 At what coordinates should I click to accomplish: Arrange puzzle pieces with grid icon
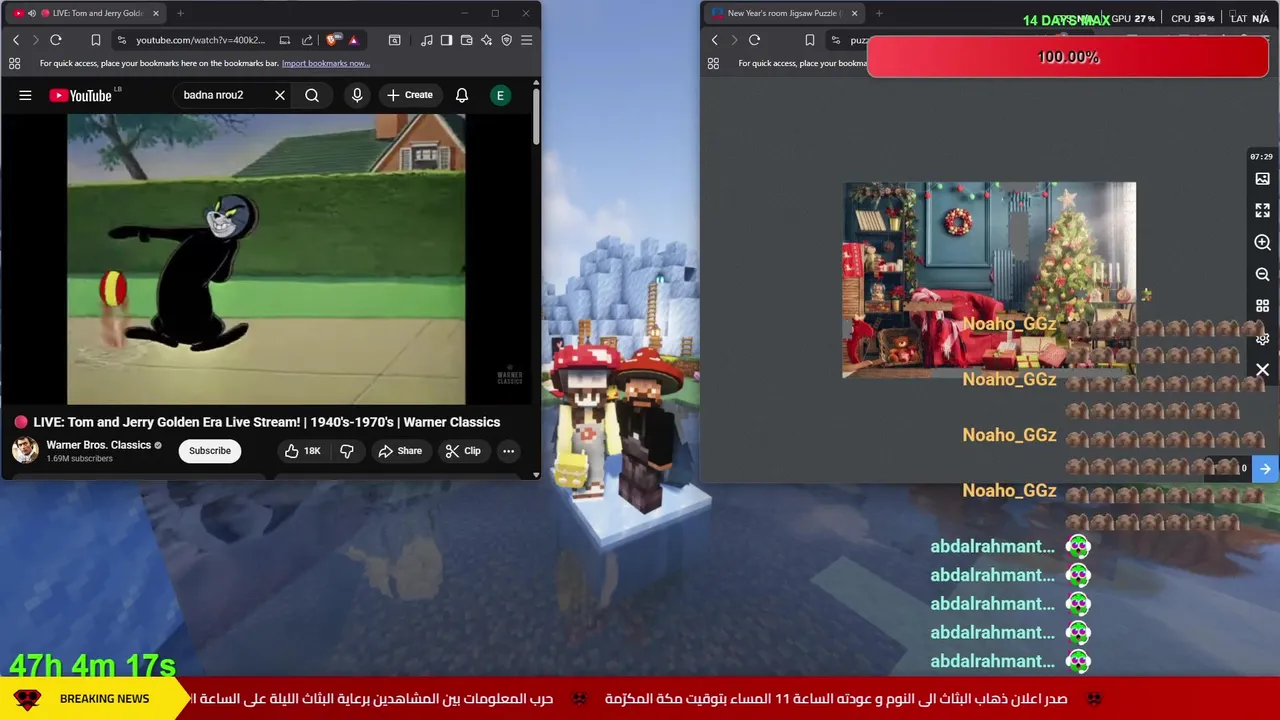coord(1262,306)
